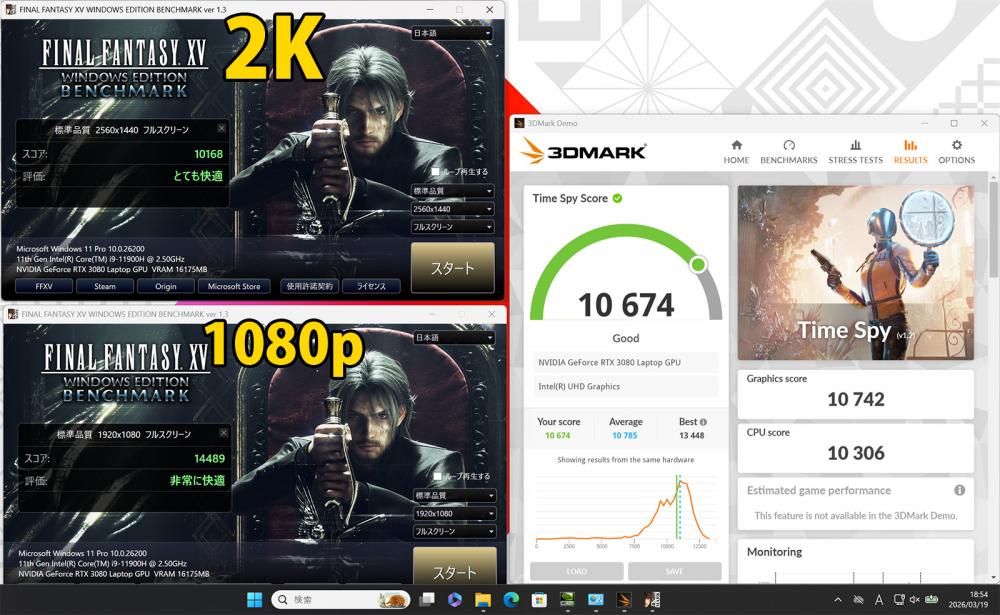Click the SAVE button in 3DMark

tap(674, 571)
